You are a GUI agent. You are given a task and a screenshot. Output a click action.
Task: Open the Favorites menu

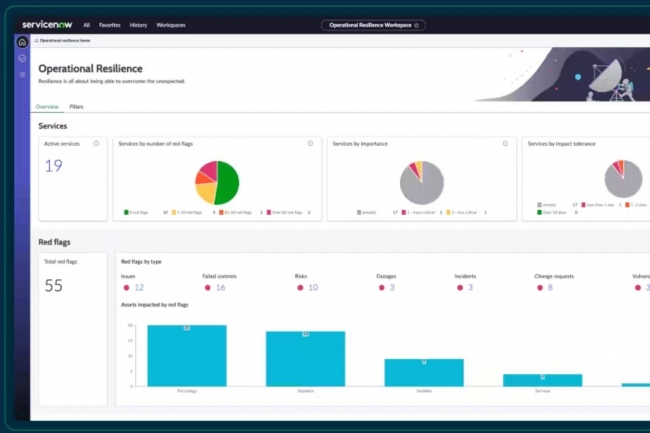(x=110, y=24)
